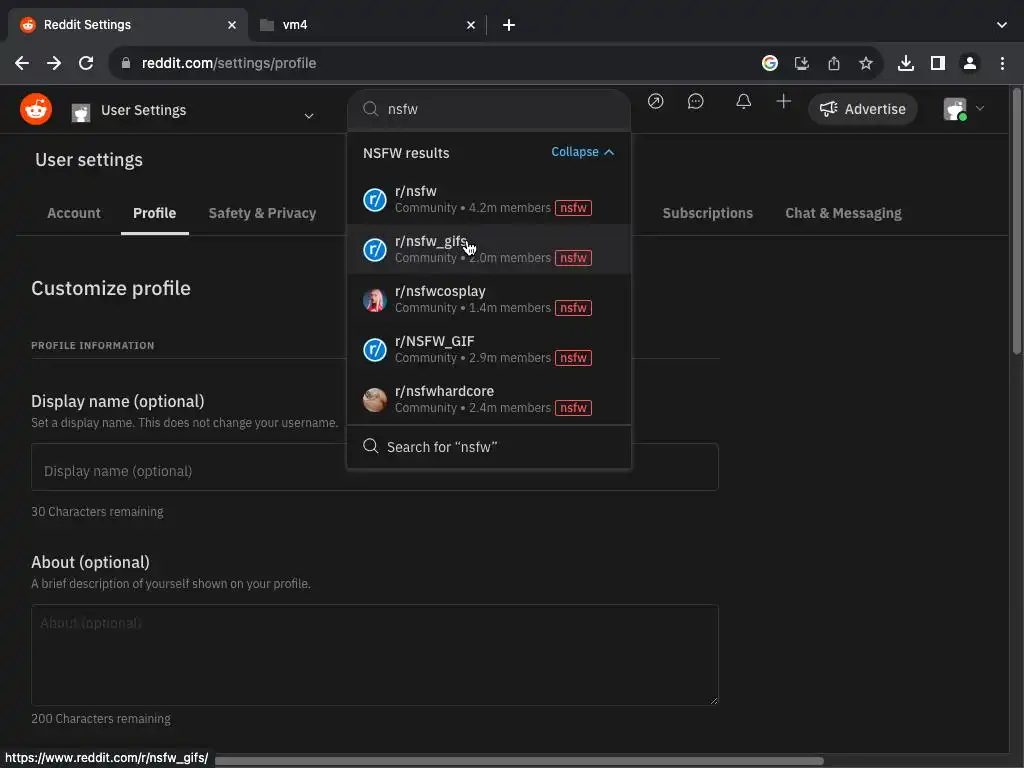Click the r/NSFW_GIF community icon
1024x768 pixels.
[375, 349]
